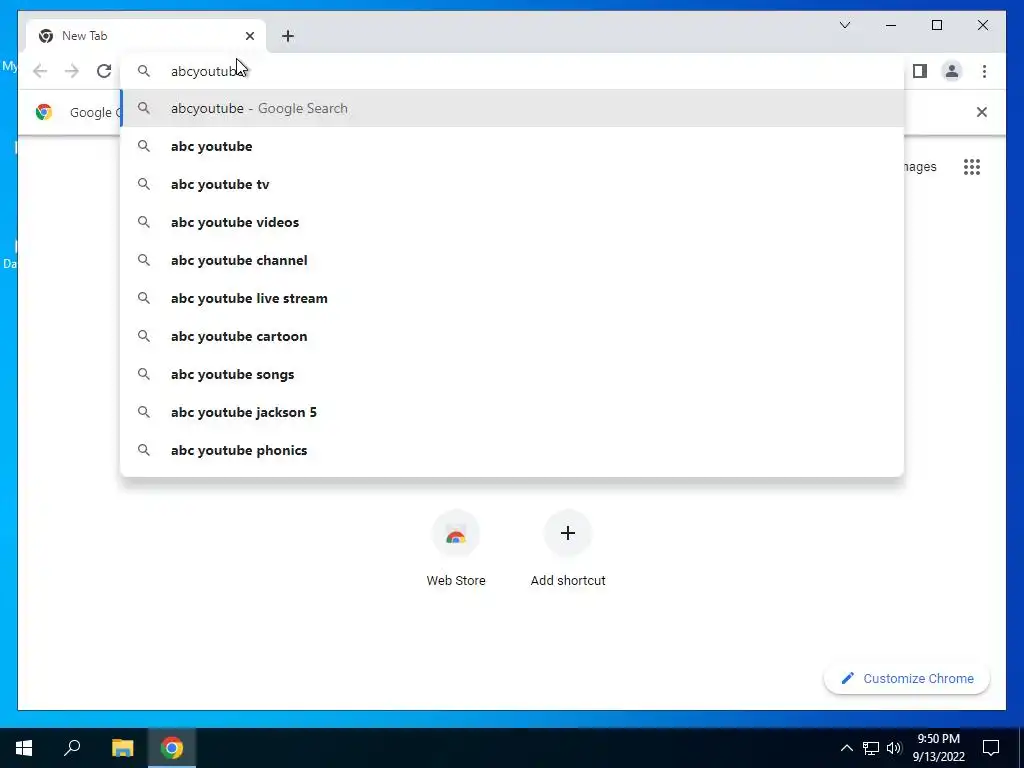Open the profile avatar menu
Image resolution: width=1024 pixels, height=768 pixels.
[x=952, y=71]
